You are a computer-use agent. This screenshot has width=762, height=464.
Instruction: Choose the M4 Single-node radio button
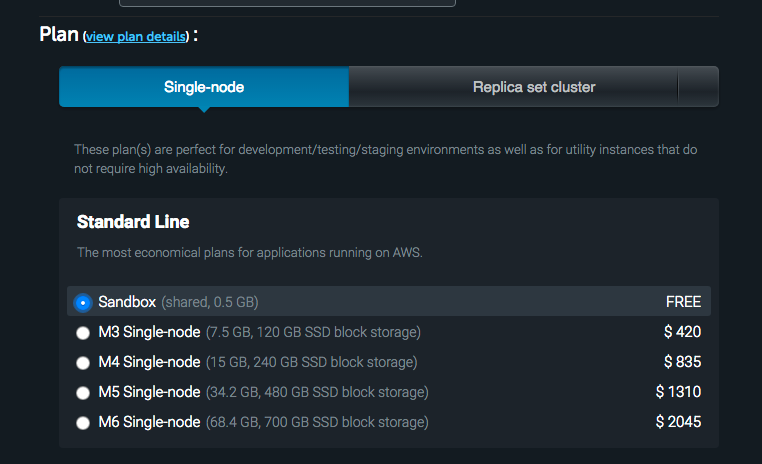[83, 363]
